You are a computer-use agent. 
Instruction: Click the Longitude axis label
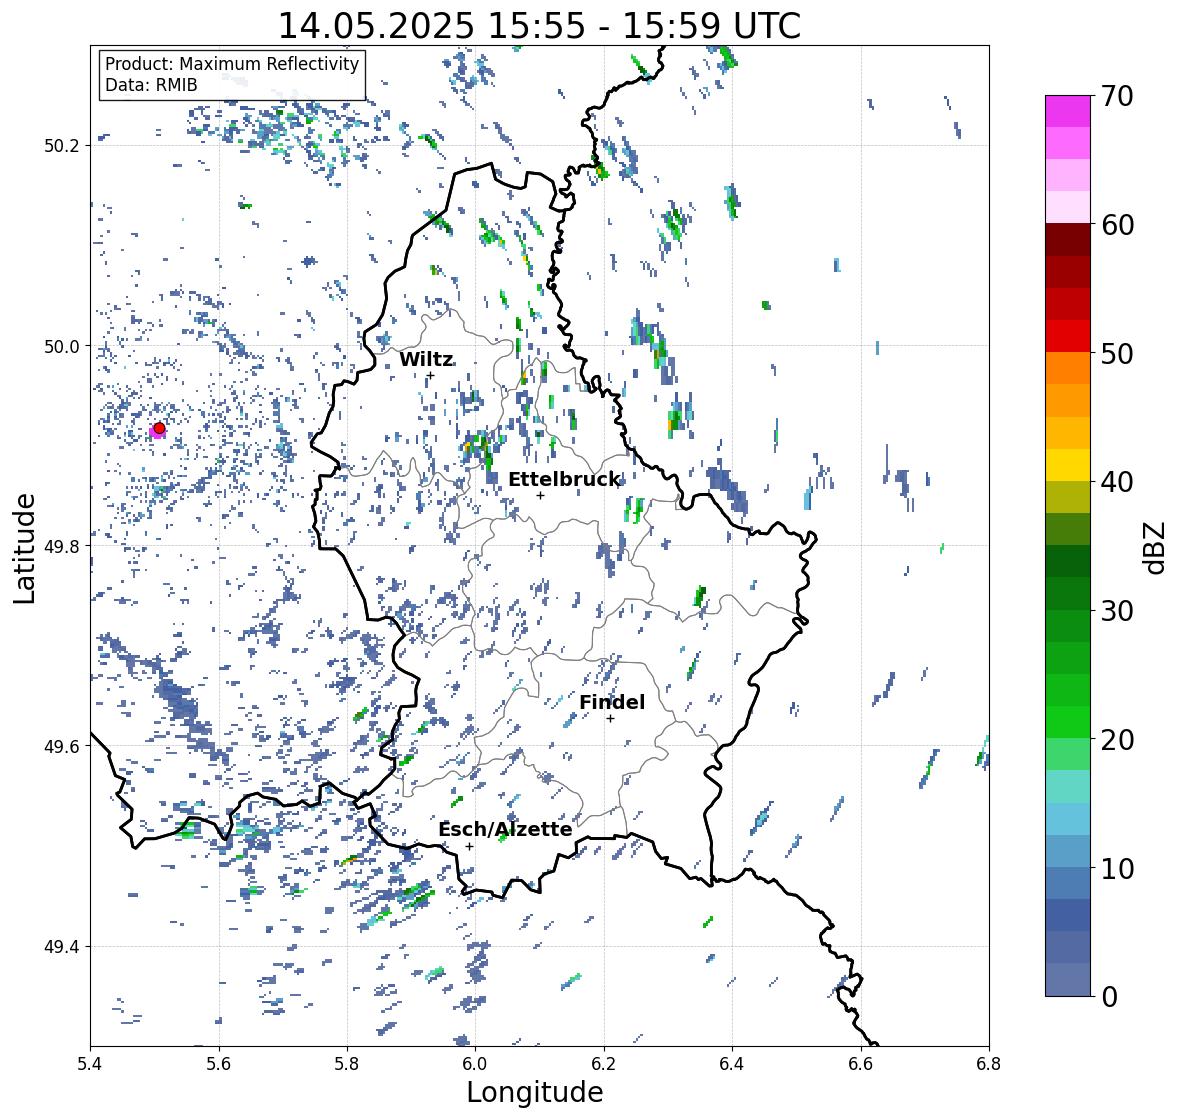tap(535, 1092)
